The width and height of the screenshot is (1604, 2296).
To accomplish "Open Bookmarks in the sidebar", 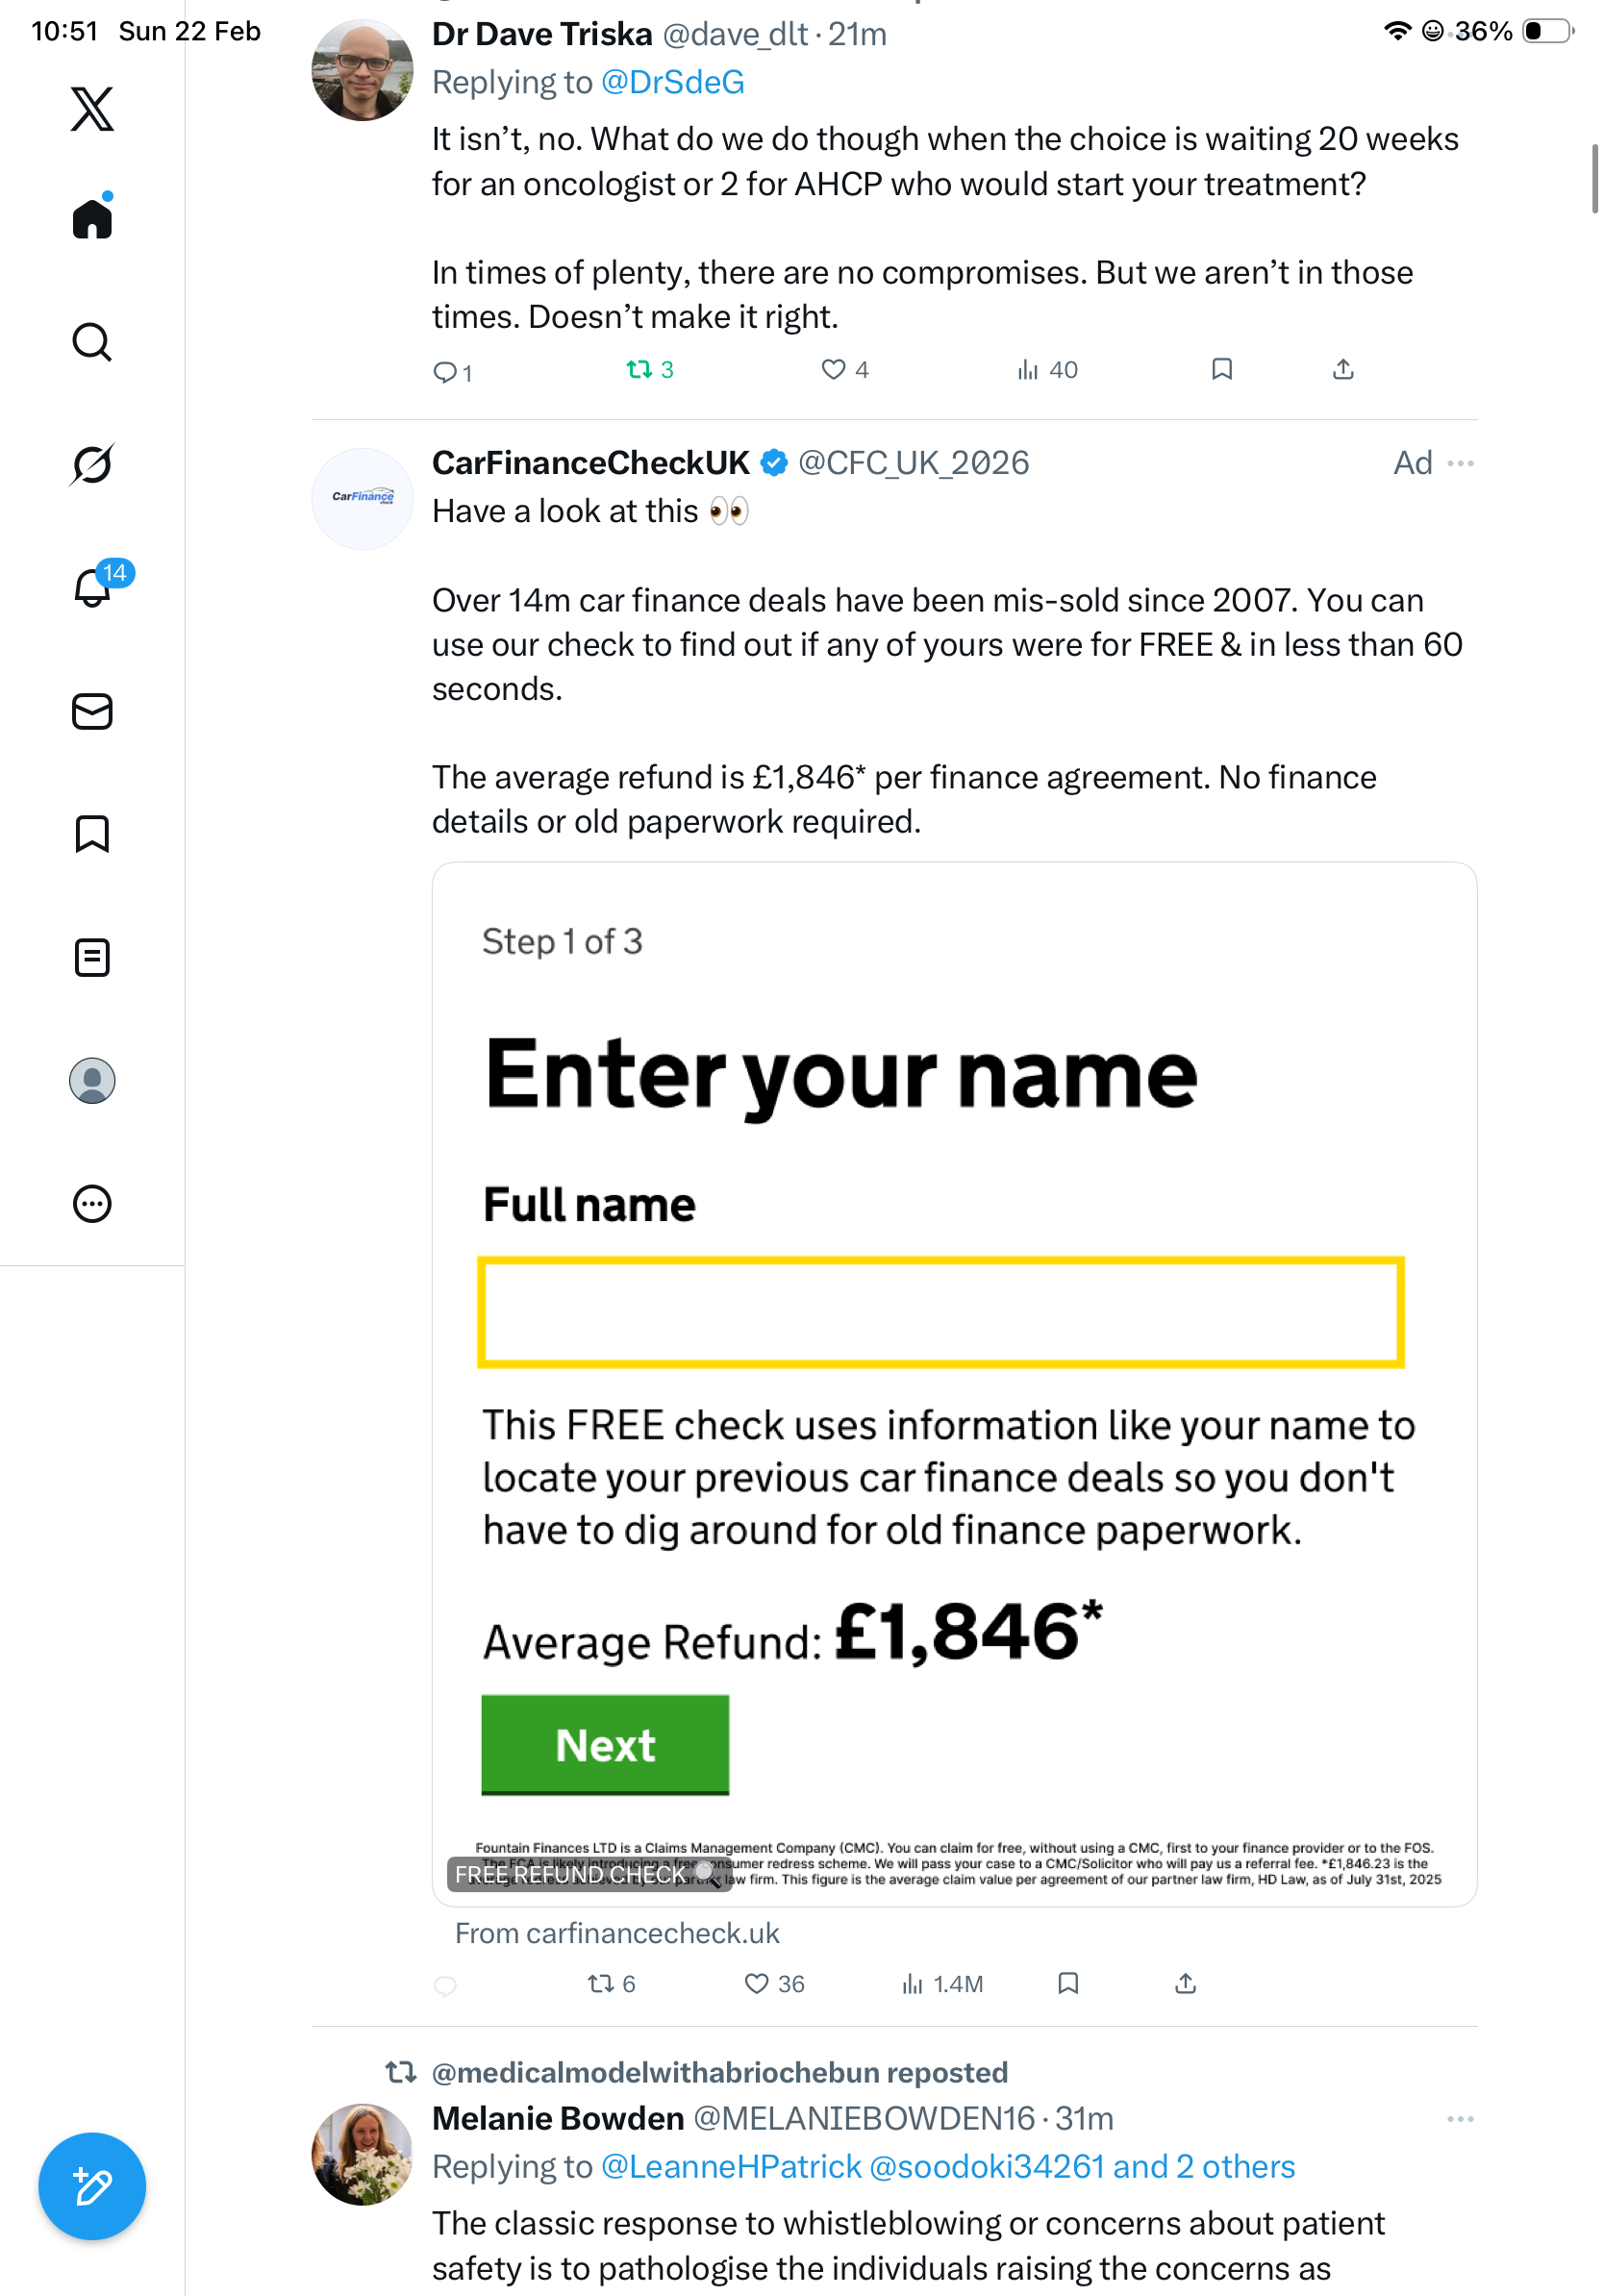I will (92, 834).
